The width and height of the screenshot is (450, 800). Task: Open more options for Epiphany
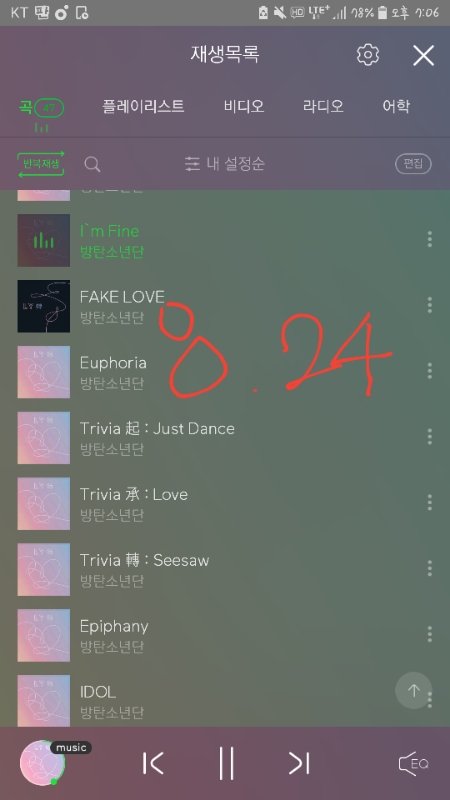click(430, 634)
